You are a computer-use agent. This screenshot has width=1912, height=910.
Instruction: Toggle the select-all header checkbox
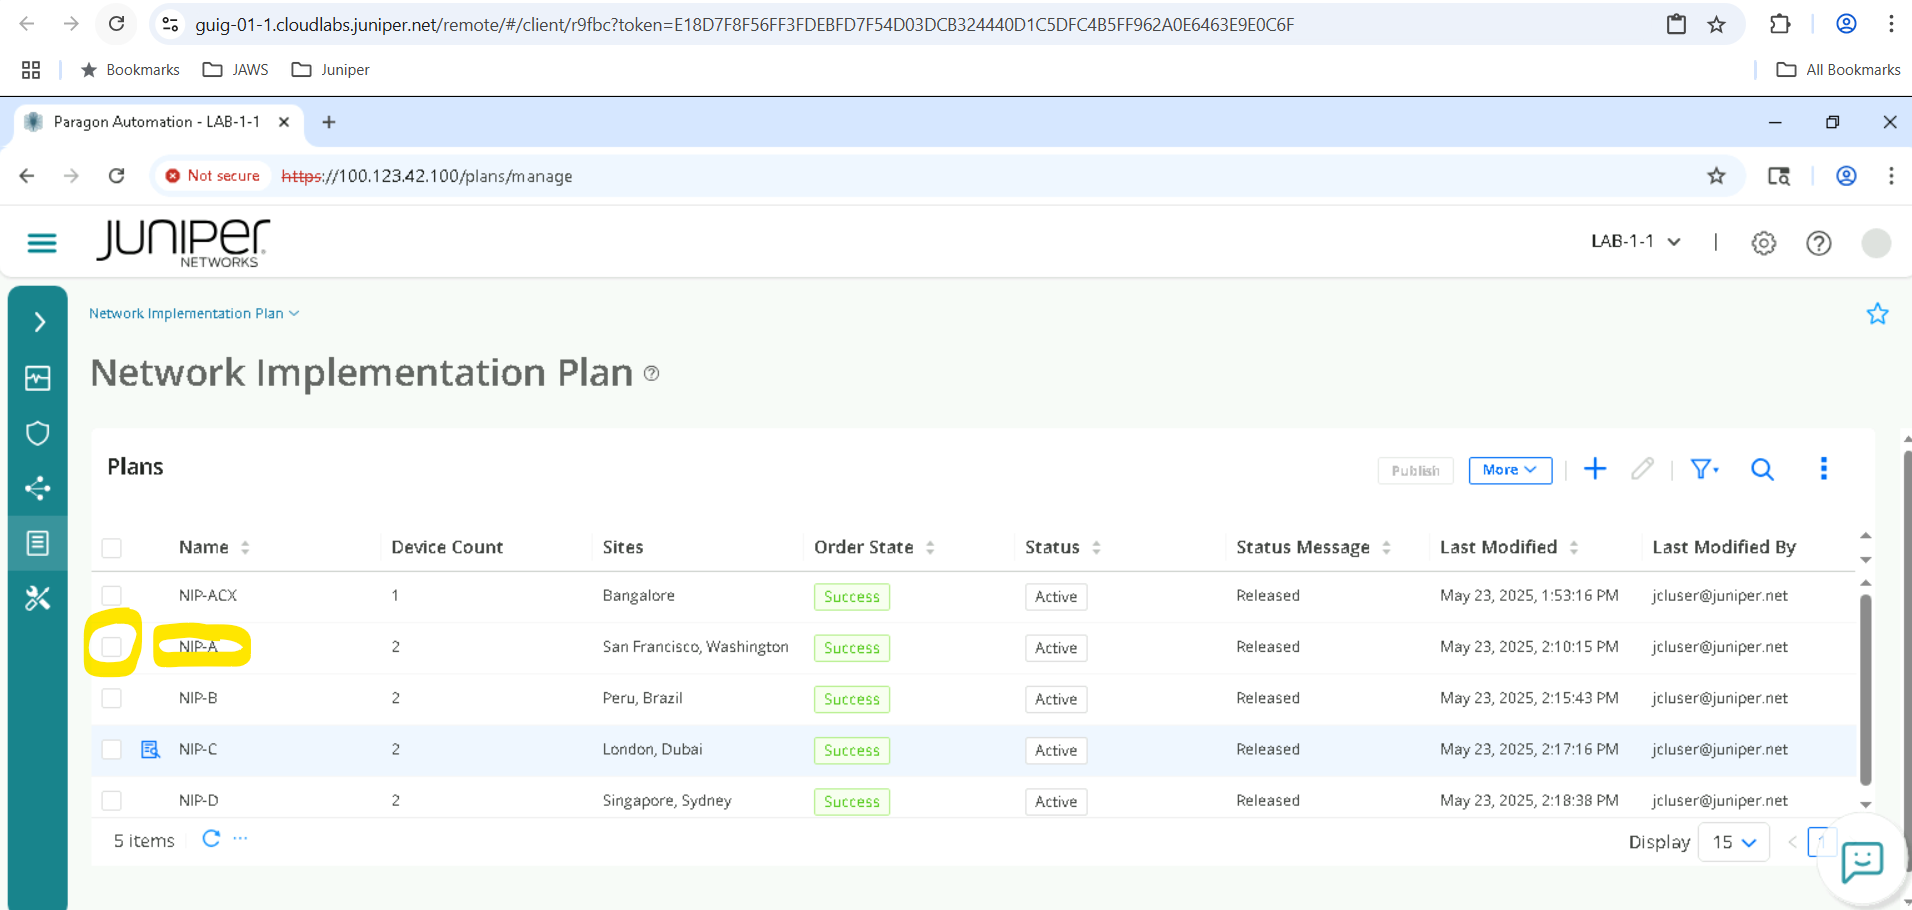[112, 548]
